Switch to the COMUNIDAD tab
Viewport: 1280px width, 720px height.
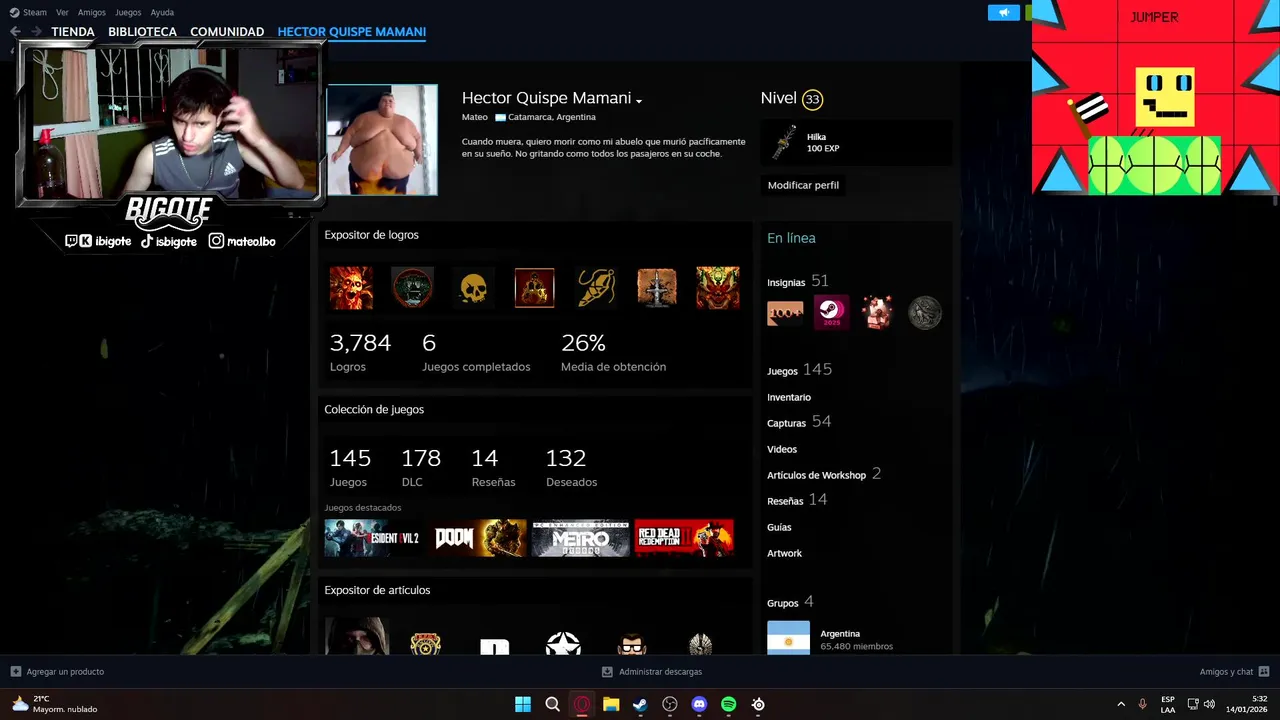pos(227,32)
